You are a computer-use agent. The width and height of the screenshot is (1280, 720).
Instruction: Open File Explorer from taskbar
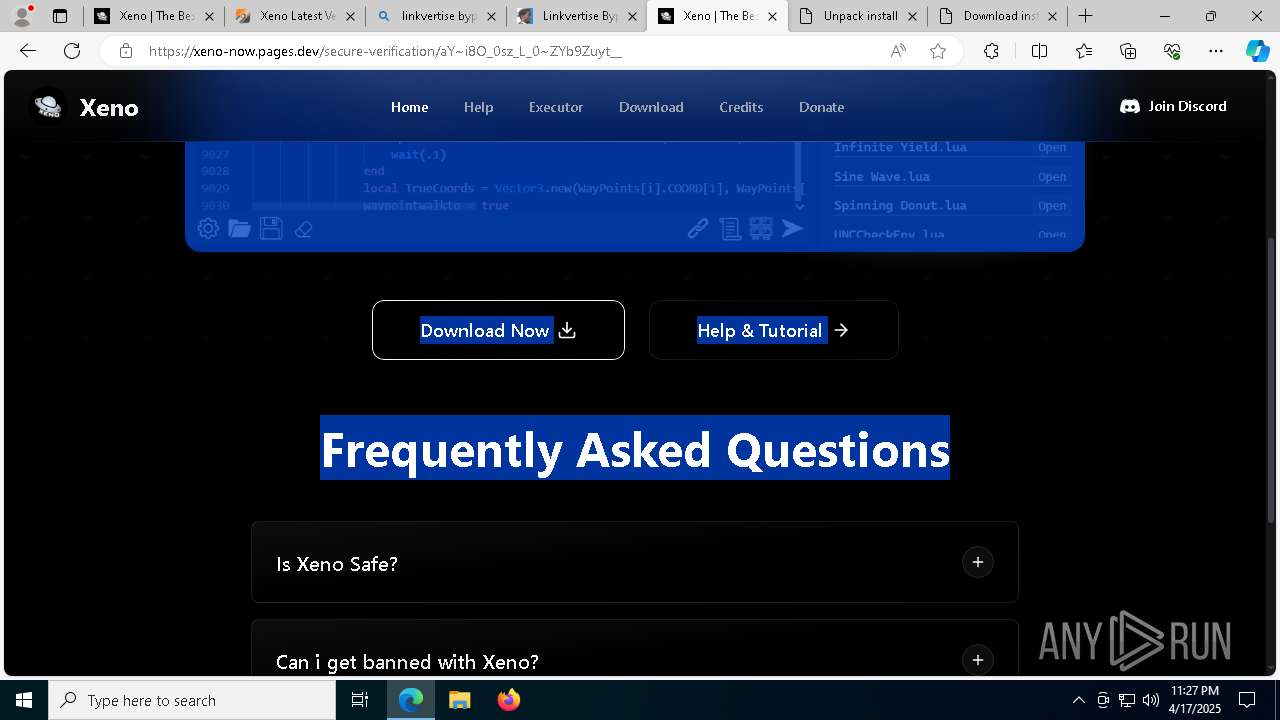coord(459,700)
